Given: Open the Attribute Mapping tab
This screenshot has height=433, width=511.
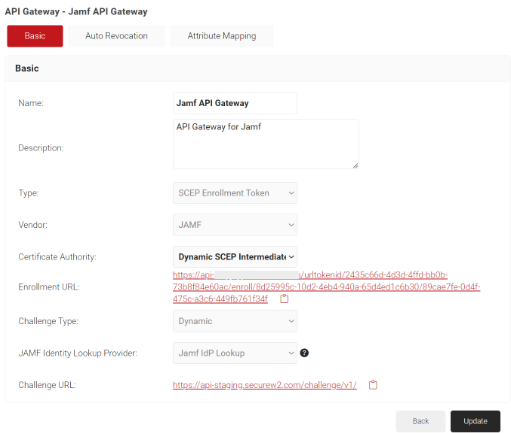Looking at the screenshot, I should (222, 36).
